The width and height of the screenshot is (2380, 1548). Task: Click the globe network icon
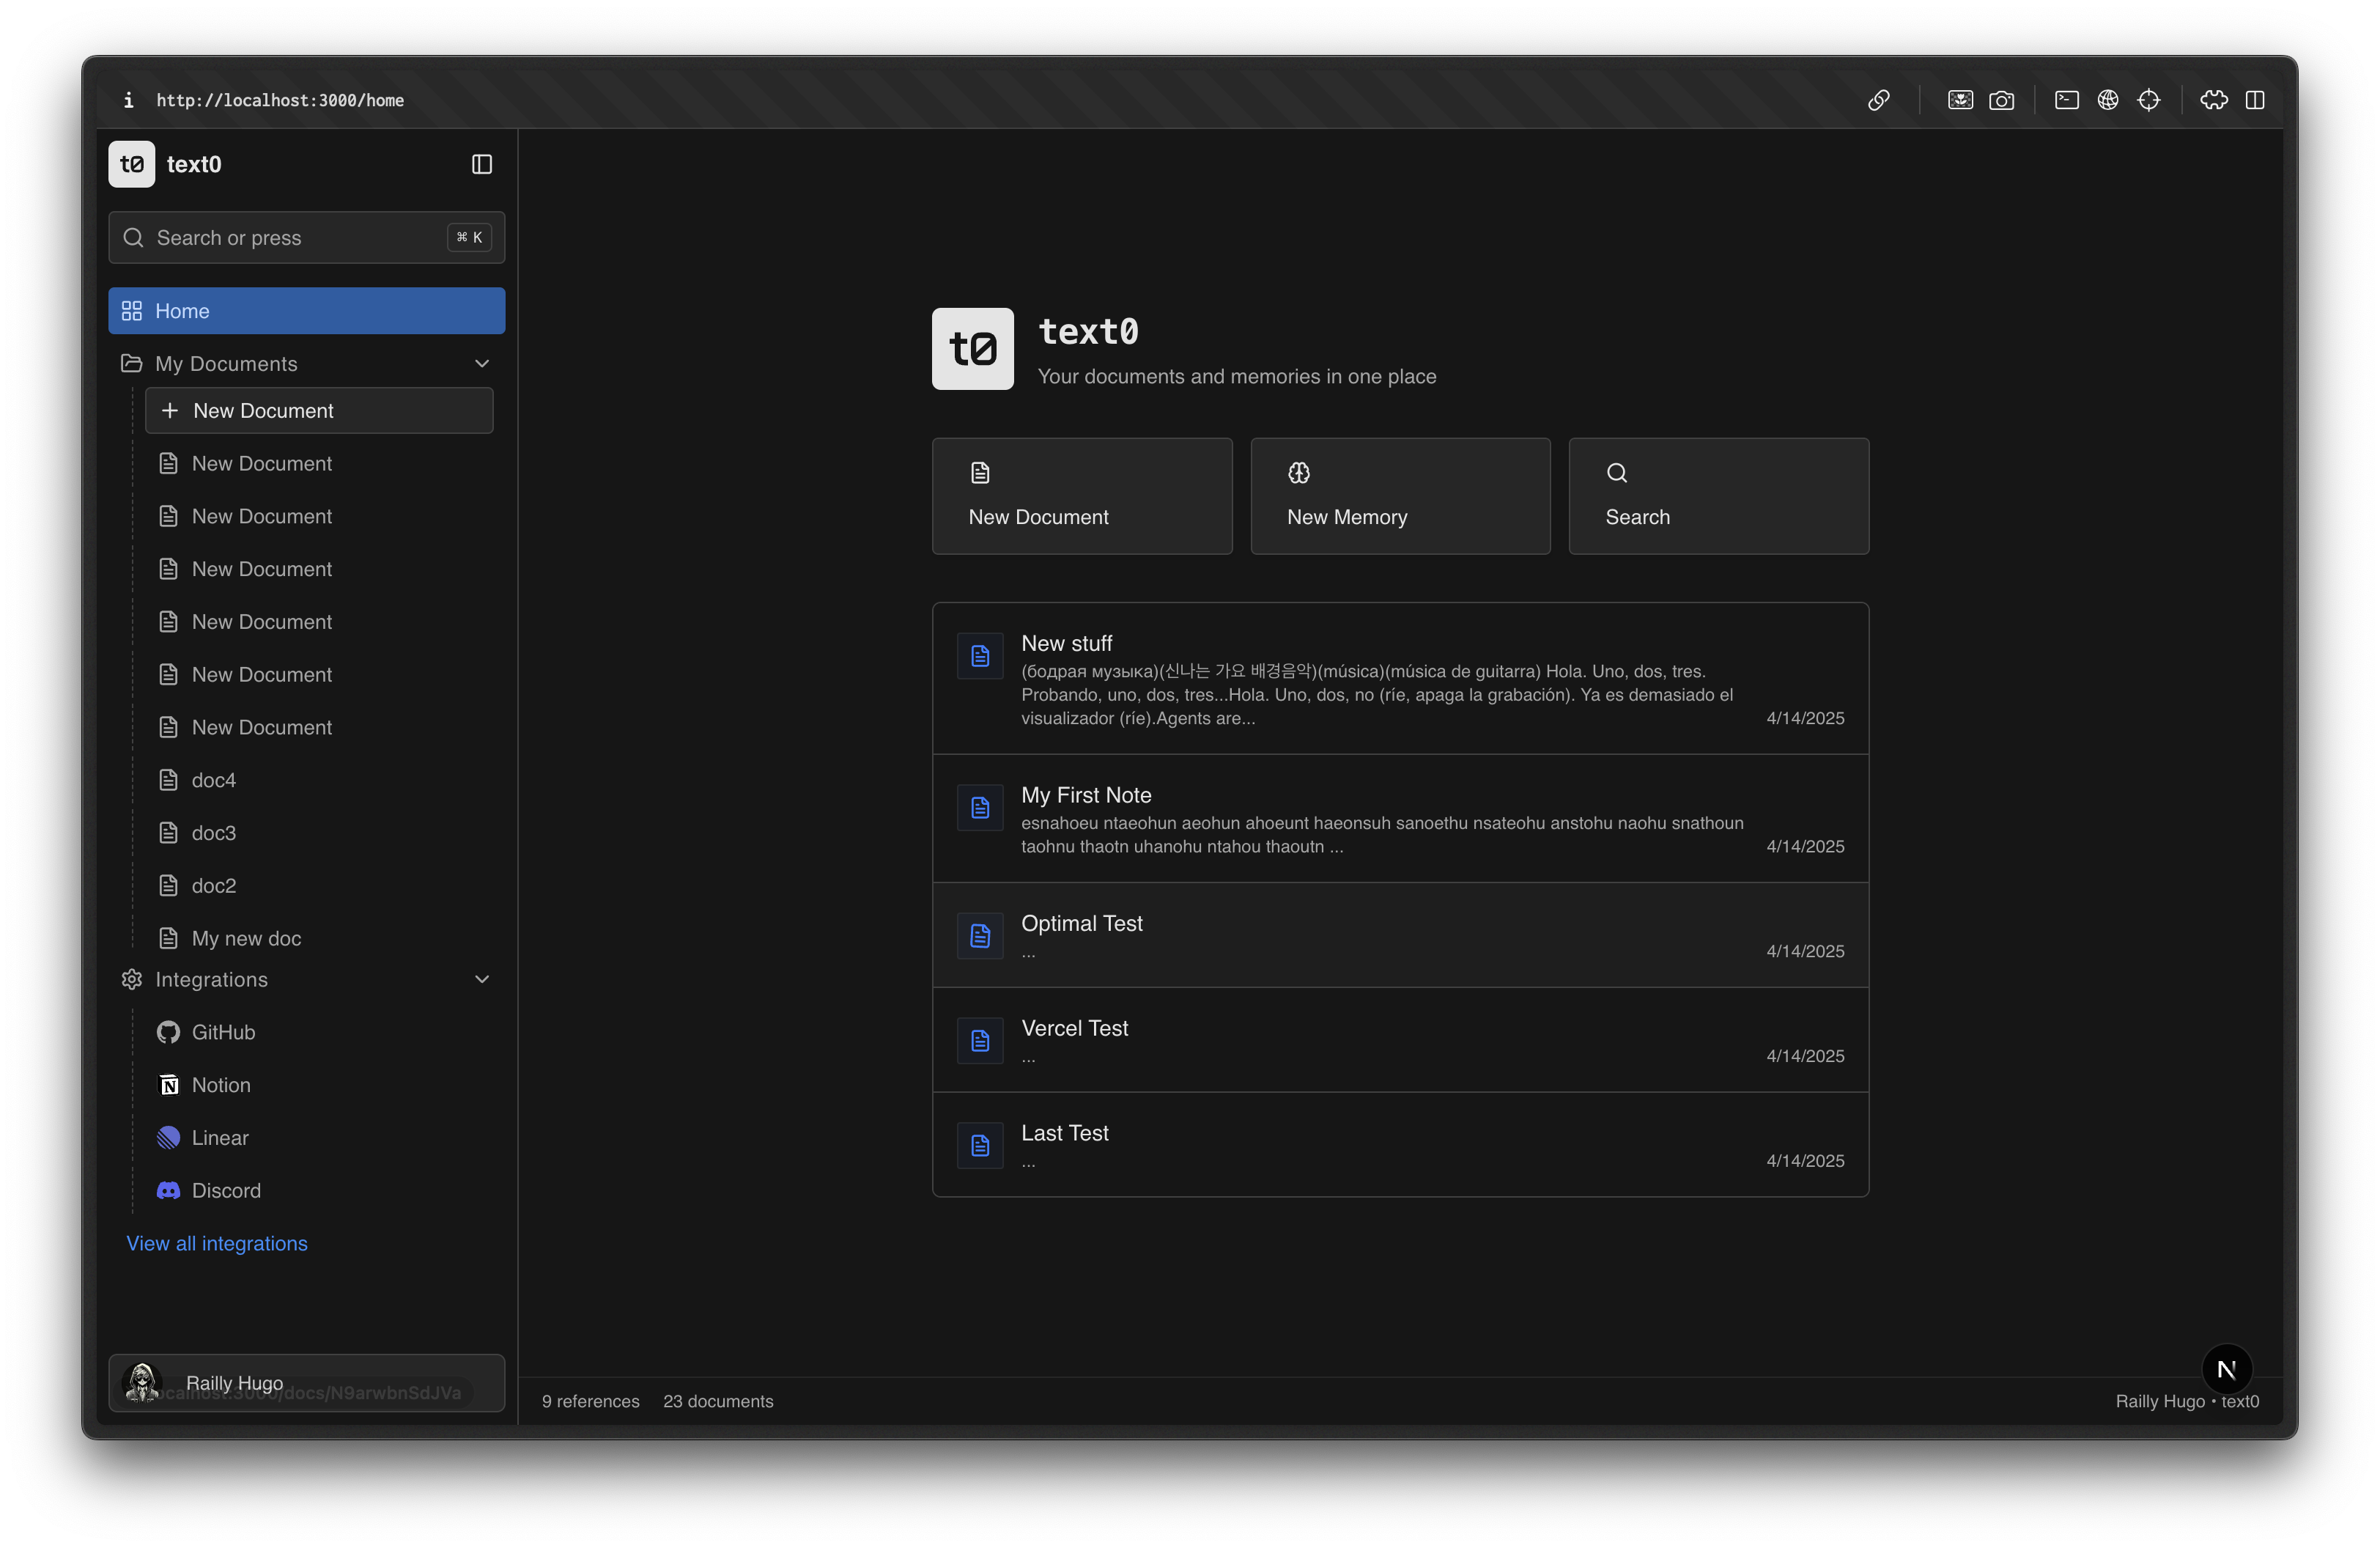coord(2107,100)
